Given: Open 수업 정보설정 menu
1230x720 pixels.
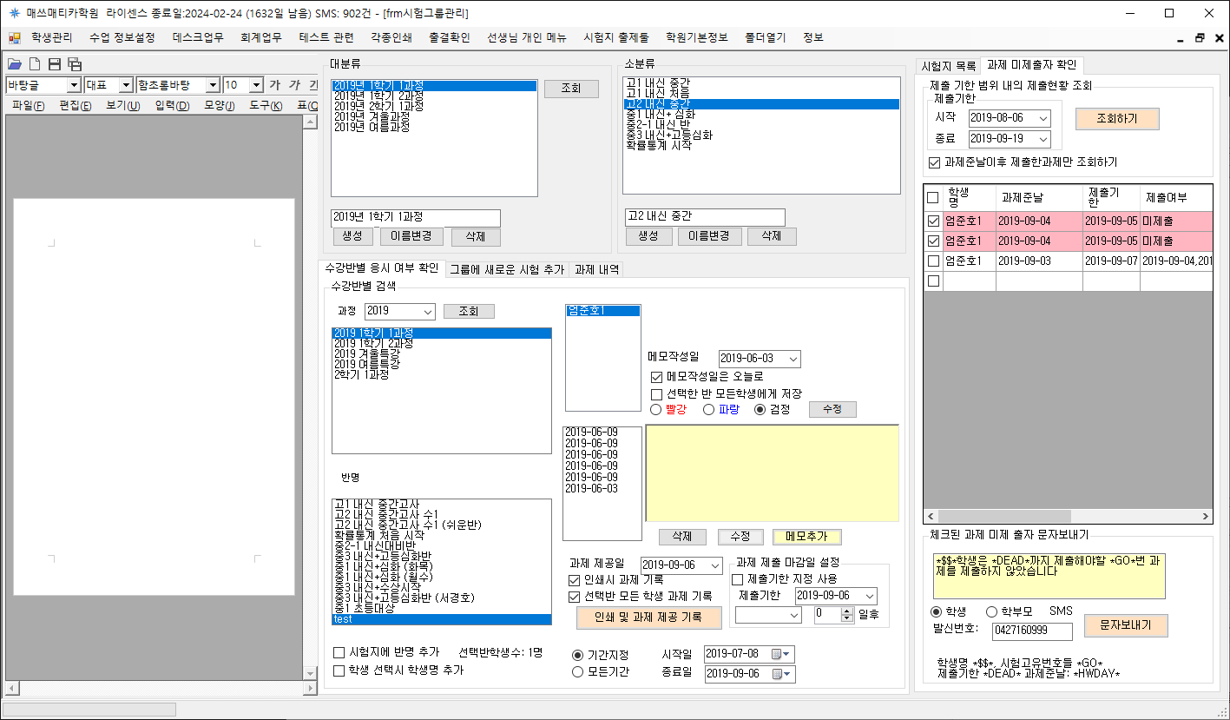Looking at the screenshot, I should (x=122, y=38).
